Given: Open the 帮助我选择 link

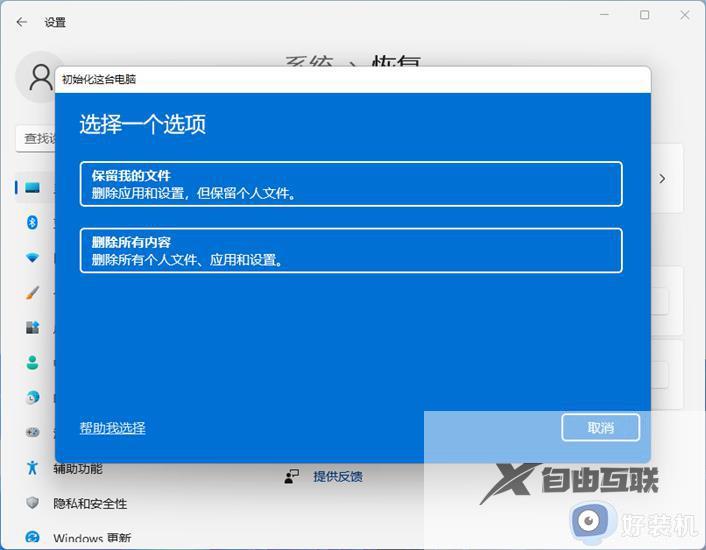Looking at the screenshot, I should tap(113, 428).
